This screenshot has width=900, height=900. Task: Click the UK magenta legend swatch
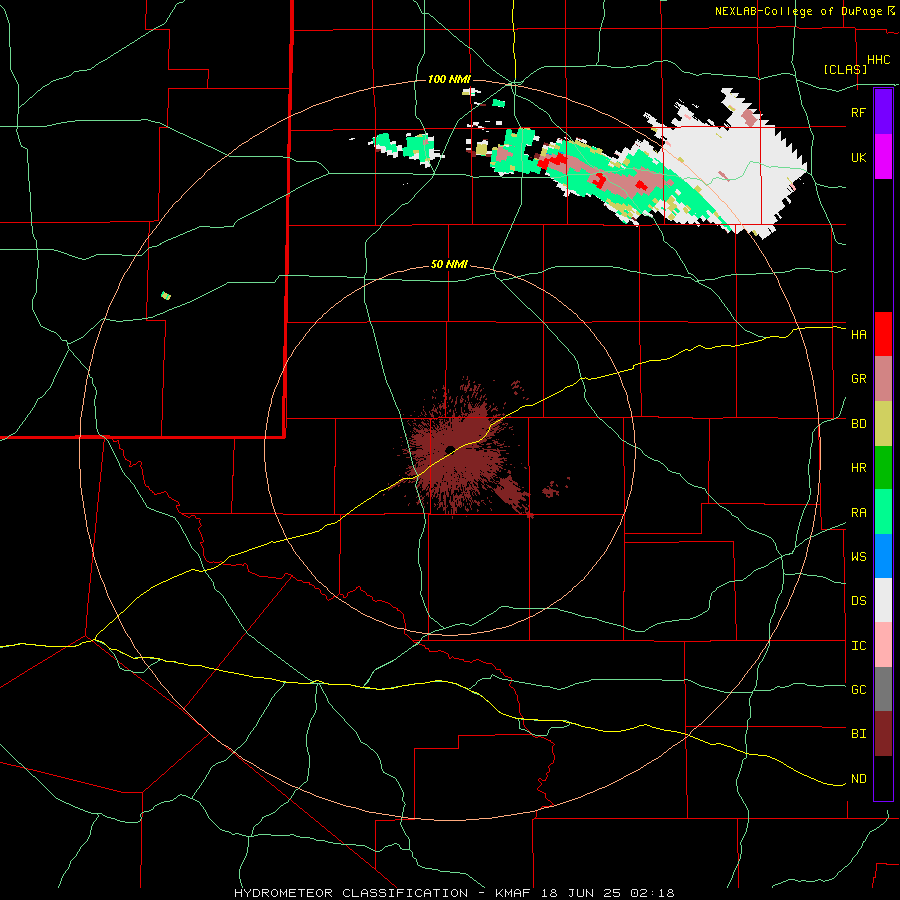click(883, 156)
